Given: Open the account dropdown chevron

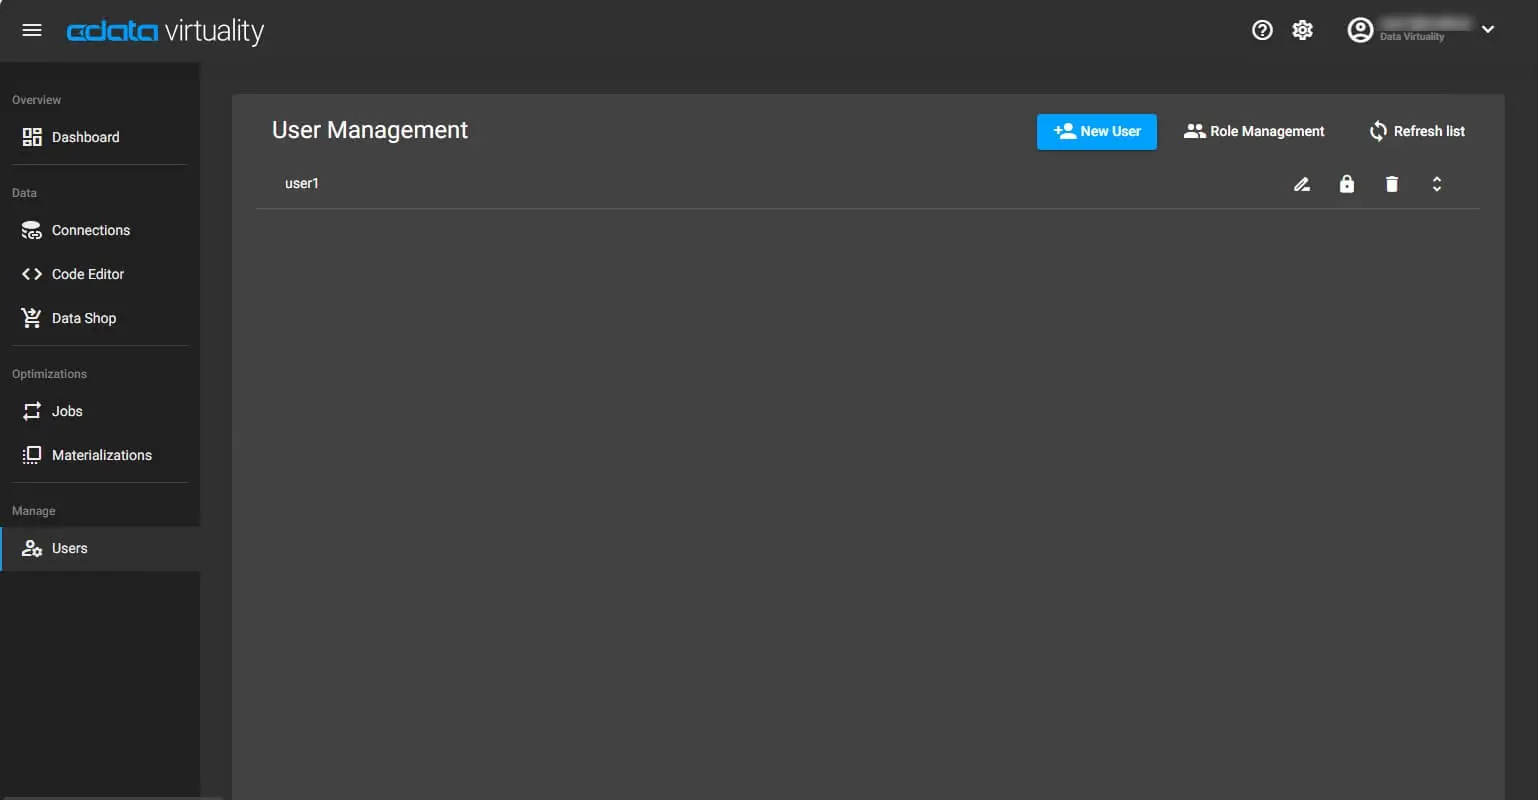Looking at the screenshot, I should tap(1488, 30).
